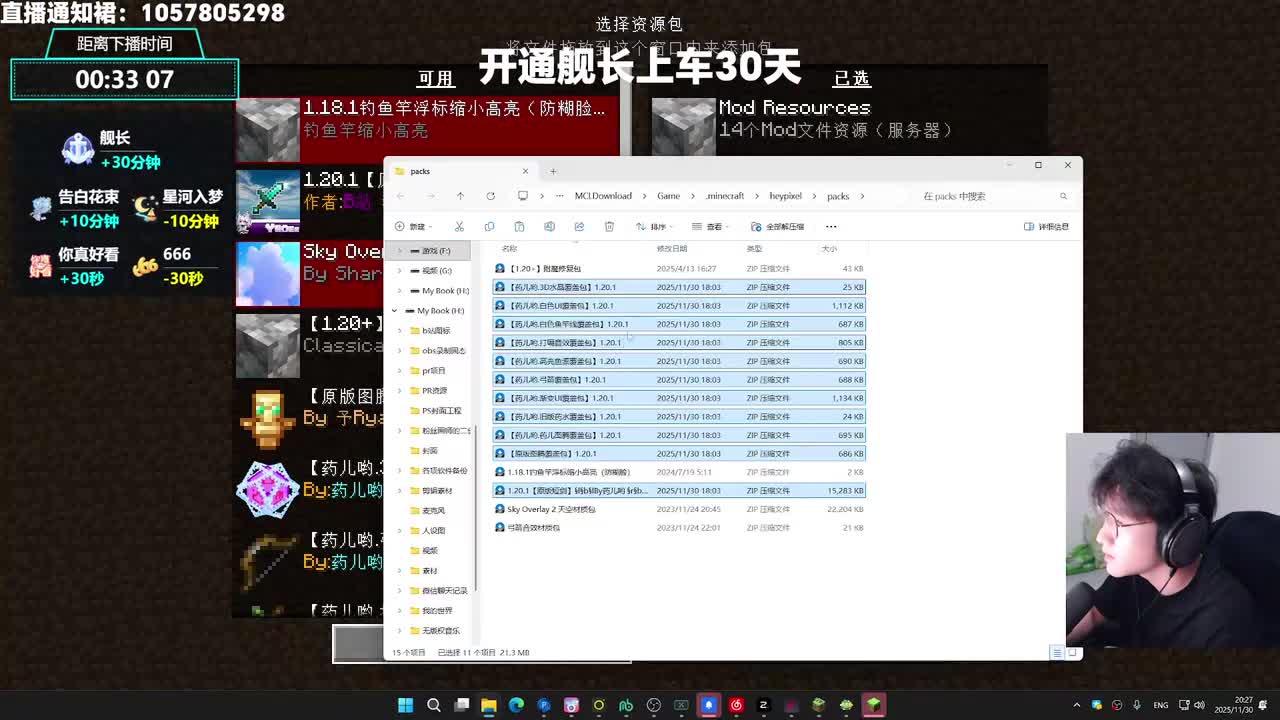
Task: Open the Windows Start menu
Action: point(405,705)
